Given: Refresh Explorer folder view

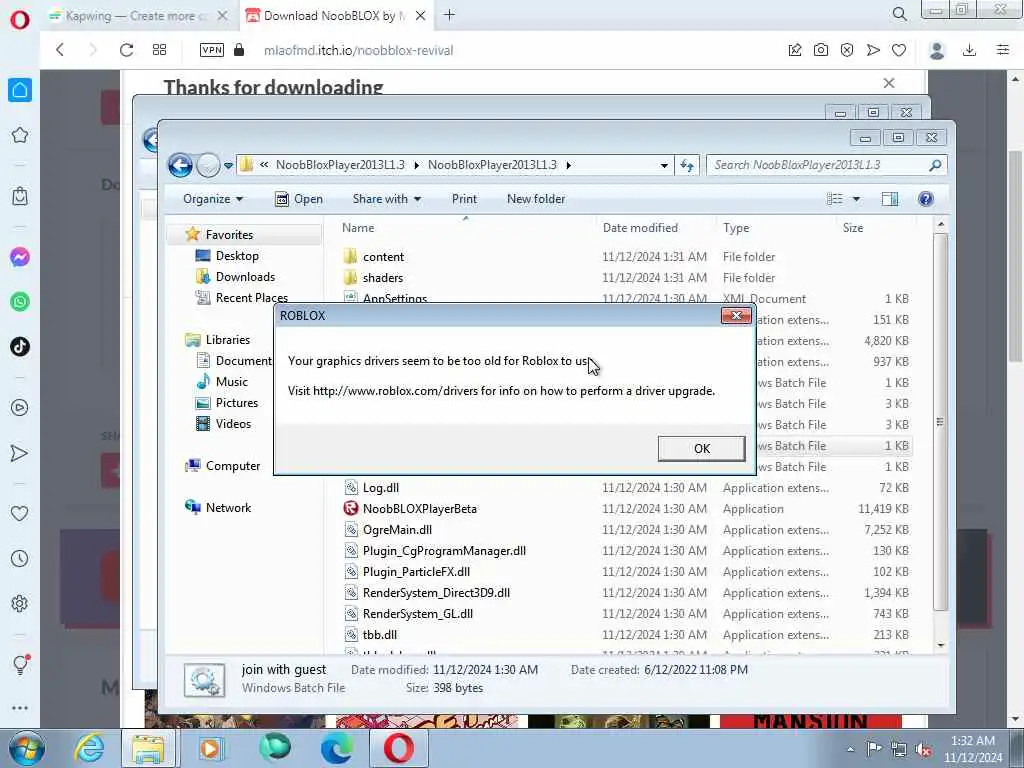Looking at the screenshot, I should [687, 166].
